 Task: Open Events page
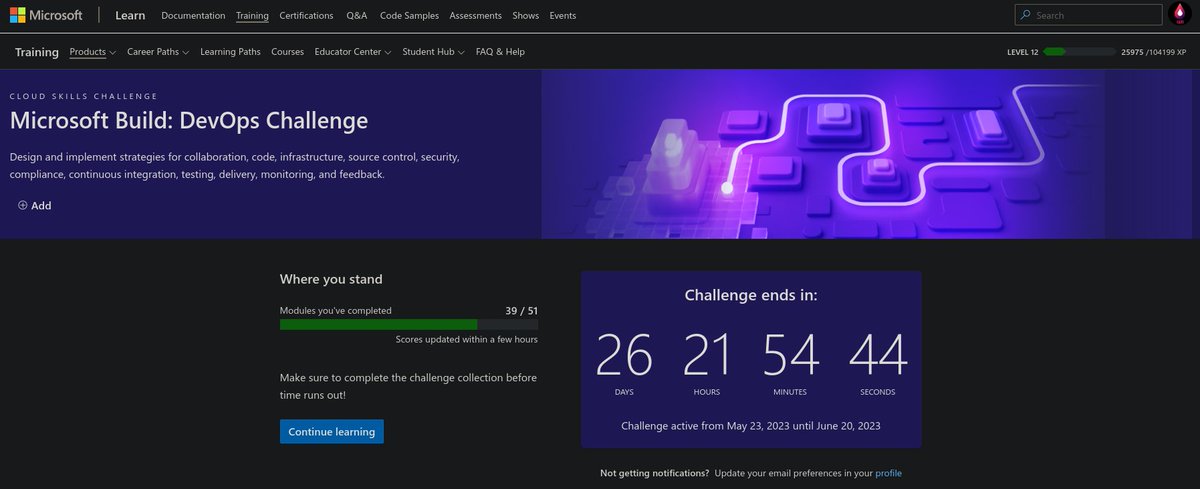click(x=562, y=16)
